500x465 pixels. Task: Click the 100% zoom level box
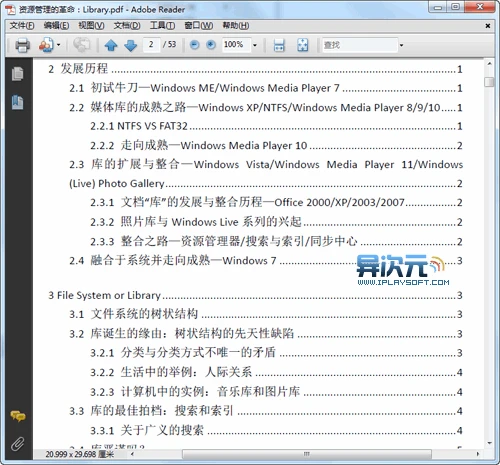pyautogui.click(x=236, y=45)
